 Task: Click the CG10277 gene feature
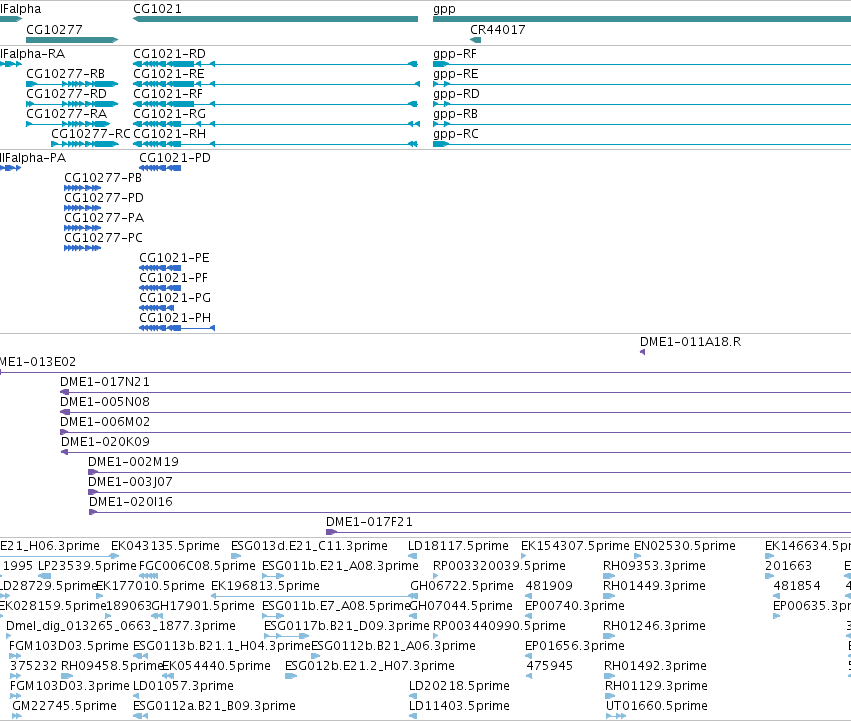[x=72, y=40]
